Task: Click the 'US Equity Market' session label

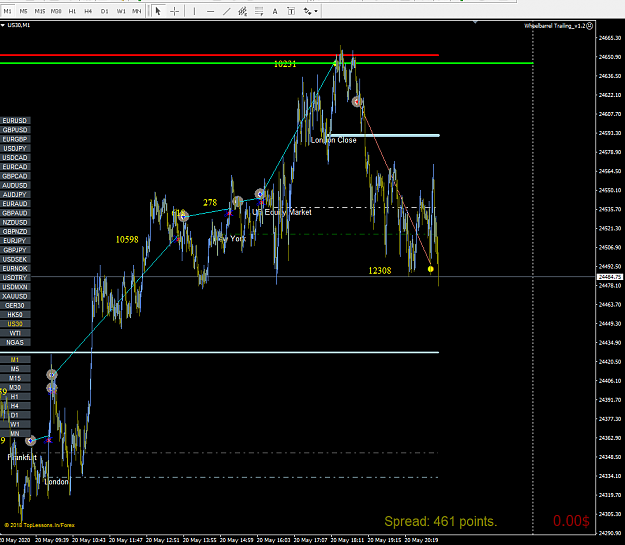Action: [x=282, y=212]
